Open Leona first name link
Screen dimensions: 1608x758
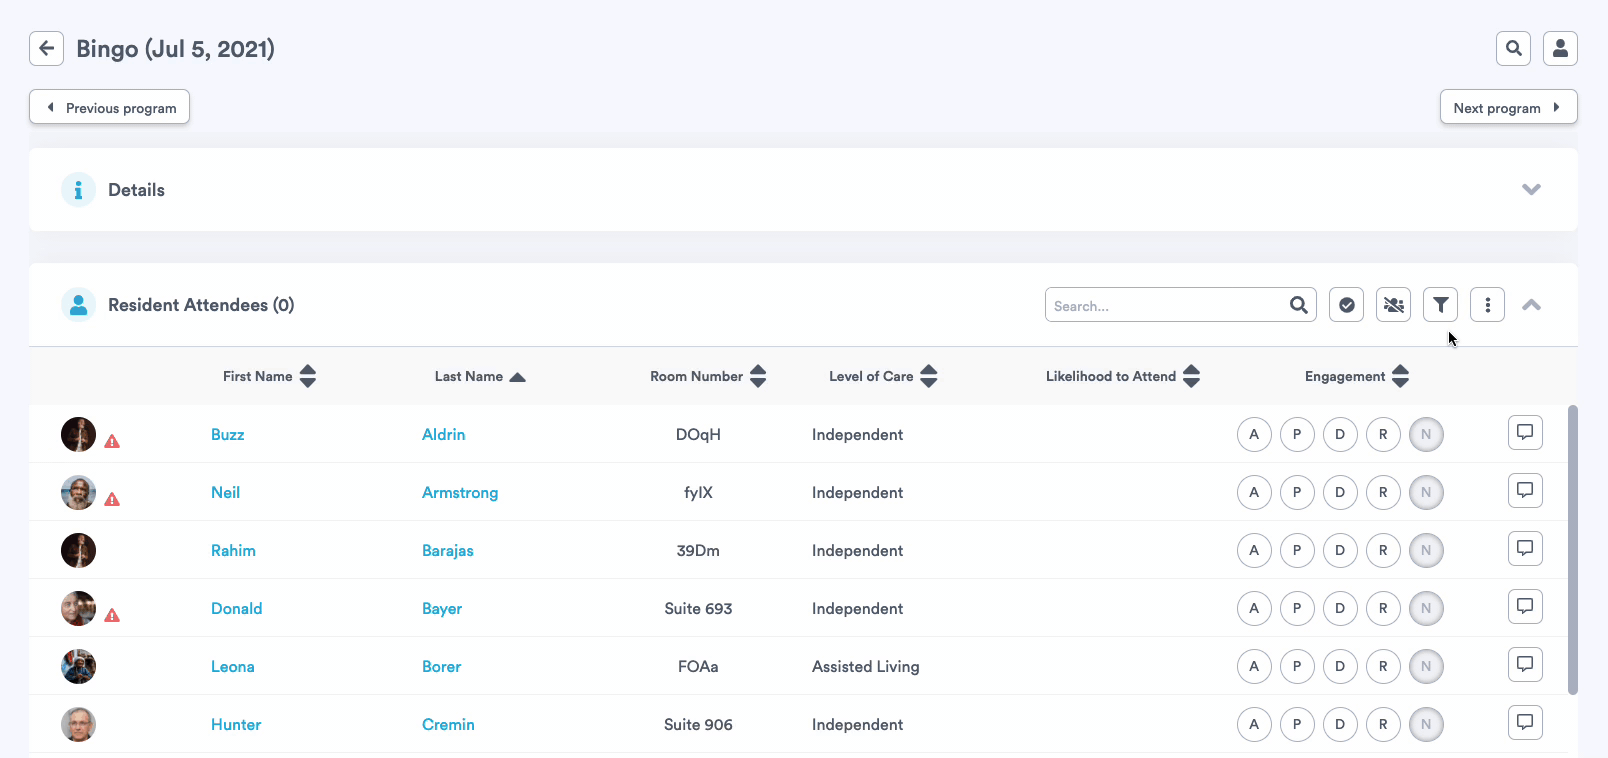[233, 666]
